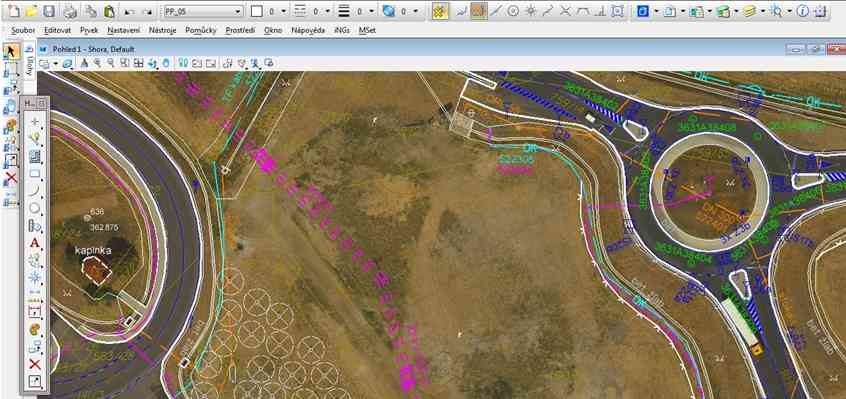Click the Save file icon

click(49, 11)
